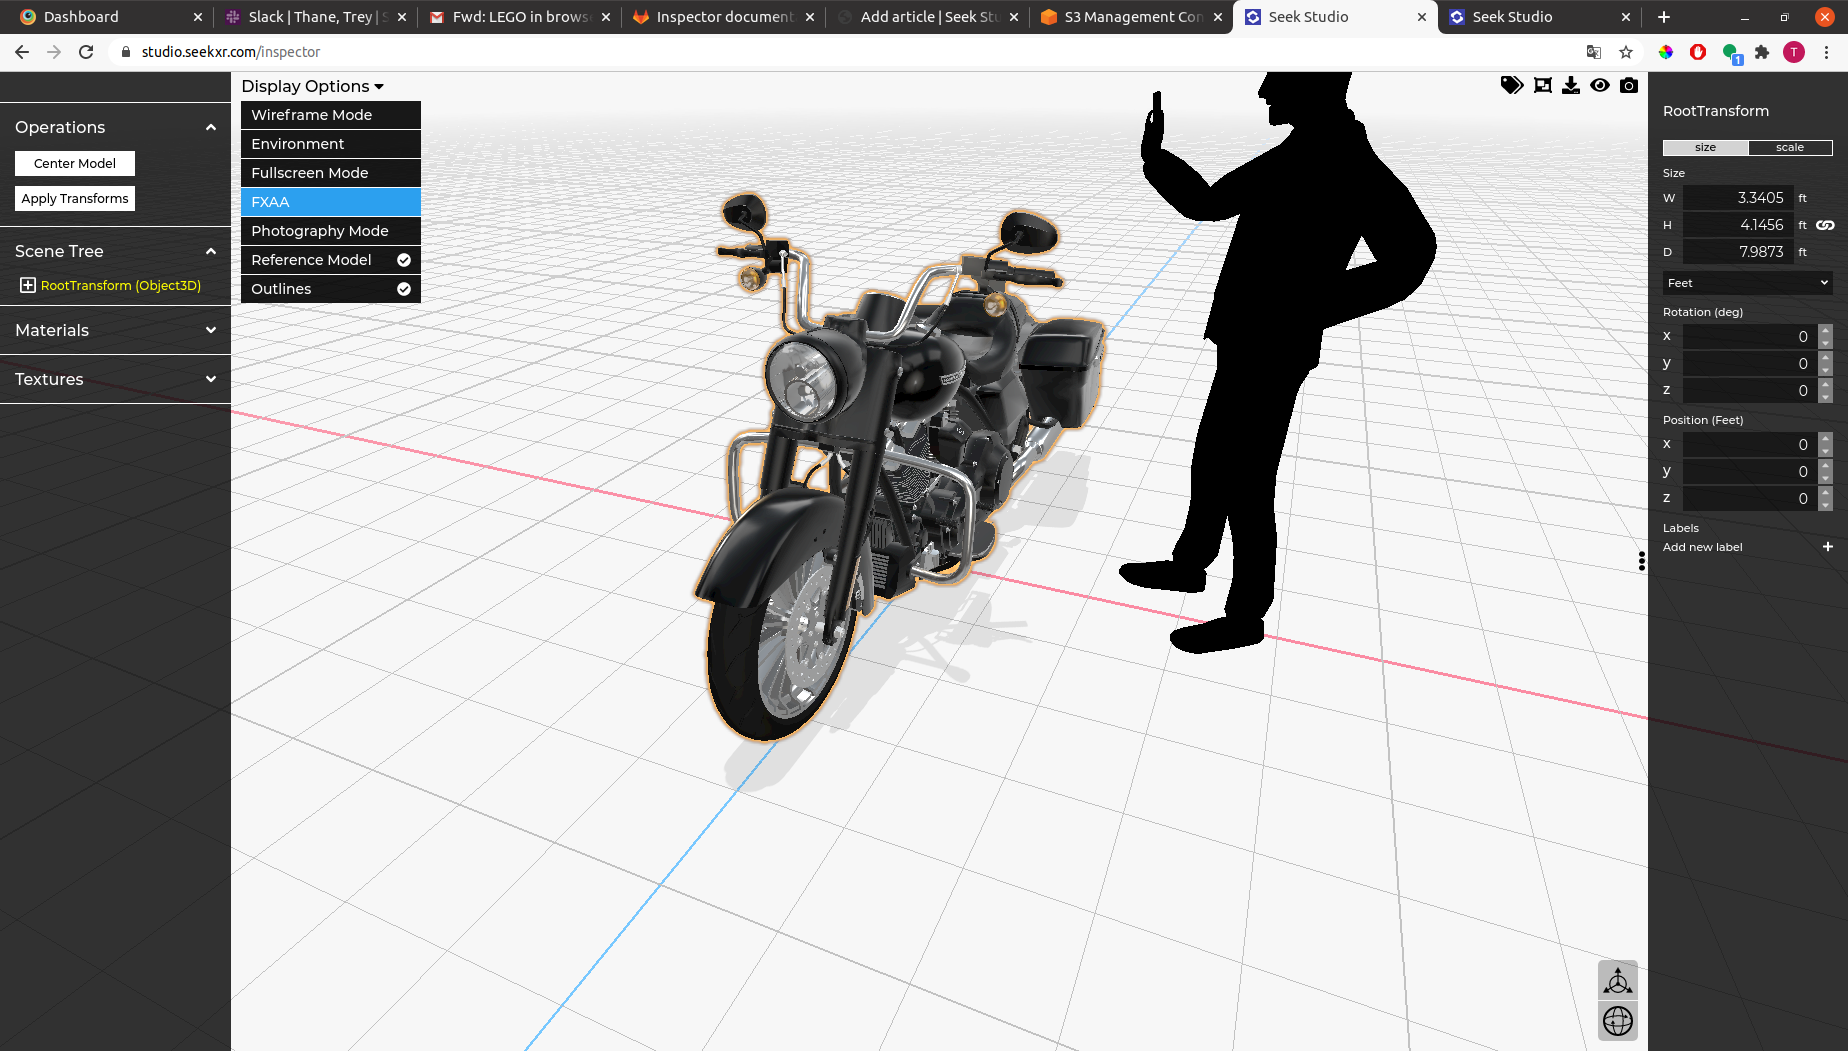Click rotation x stepper arrows
Image resolution: width=1848 pixels, height=1051 pixels.
[1825, 336]
